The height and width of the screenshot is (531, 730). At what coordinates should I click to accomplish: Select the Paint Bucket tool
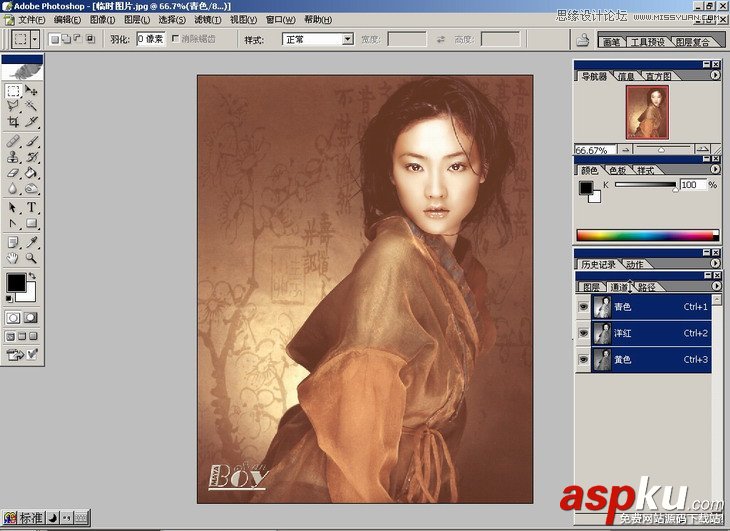pos(31,173)
